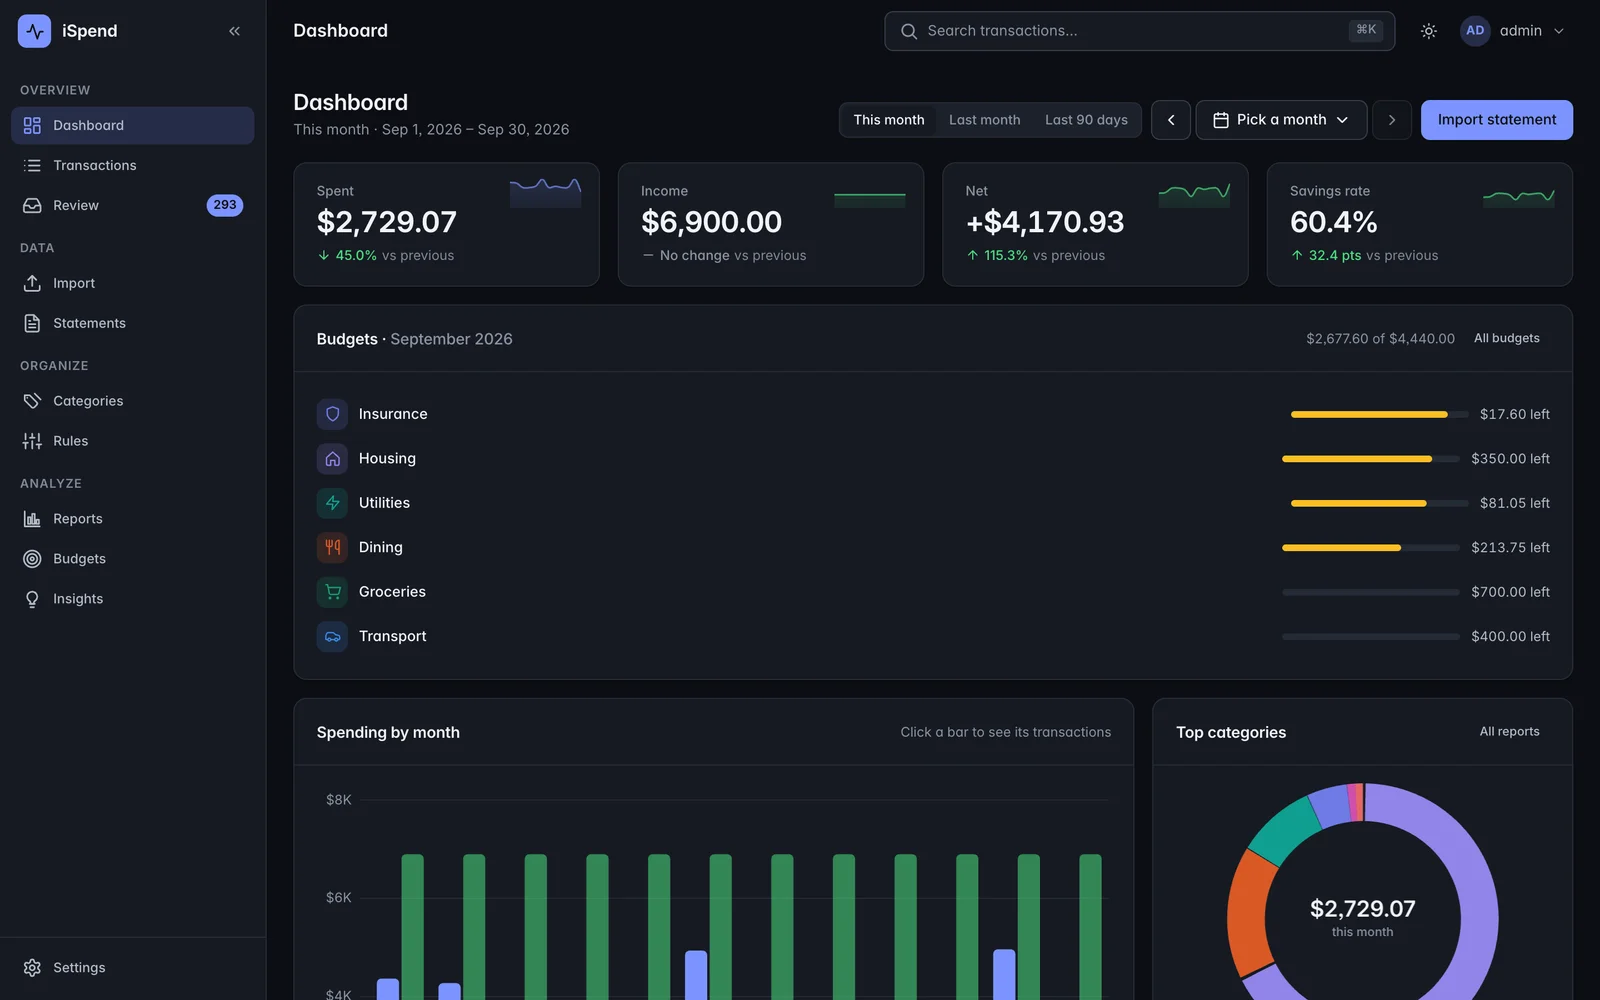
Task: Click the $400.00 left Transport amount
Action: 1510,636
